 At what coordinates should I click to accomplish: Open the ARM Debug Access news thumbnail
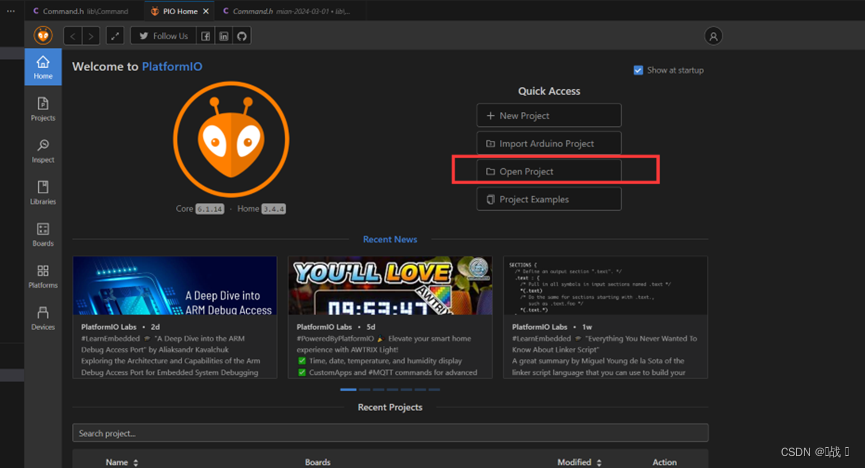pyautogui.click(x=175, y=285)
